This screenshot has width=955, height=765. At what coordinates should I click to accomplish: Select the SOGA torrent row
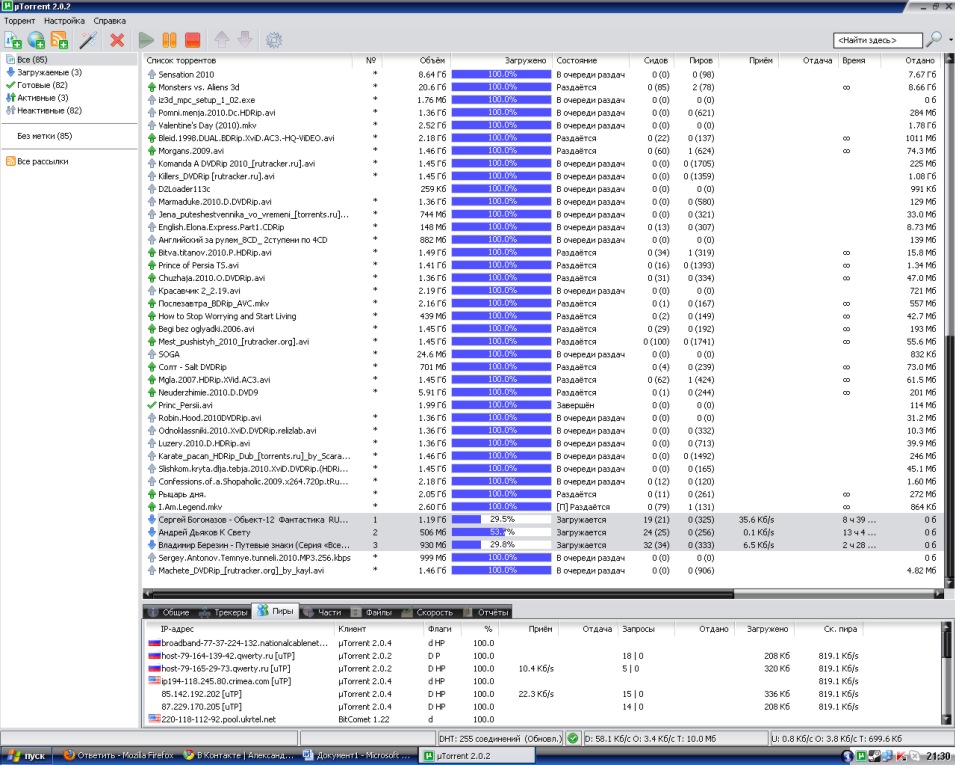pyautogui.click(x=542, y=354)
